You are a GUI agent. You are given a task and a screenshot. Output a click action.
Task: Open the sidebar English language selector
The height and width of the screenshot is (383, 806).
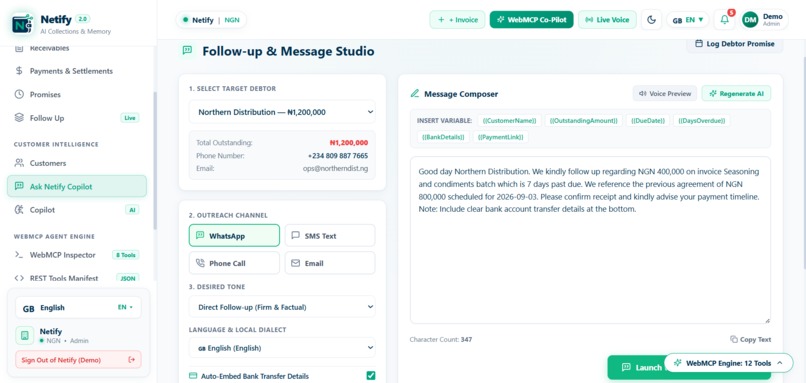tap(78, 307)
